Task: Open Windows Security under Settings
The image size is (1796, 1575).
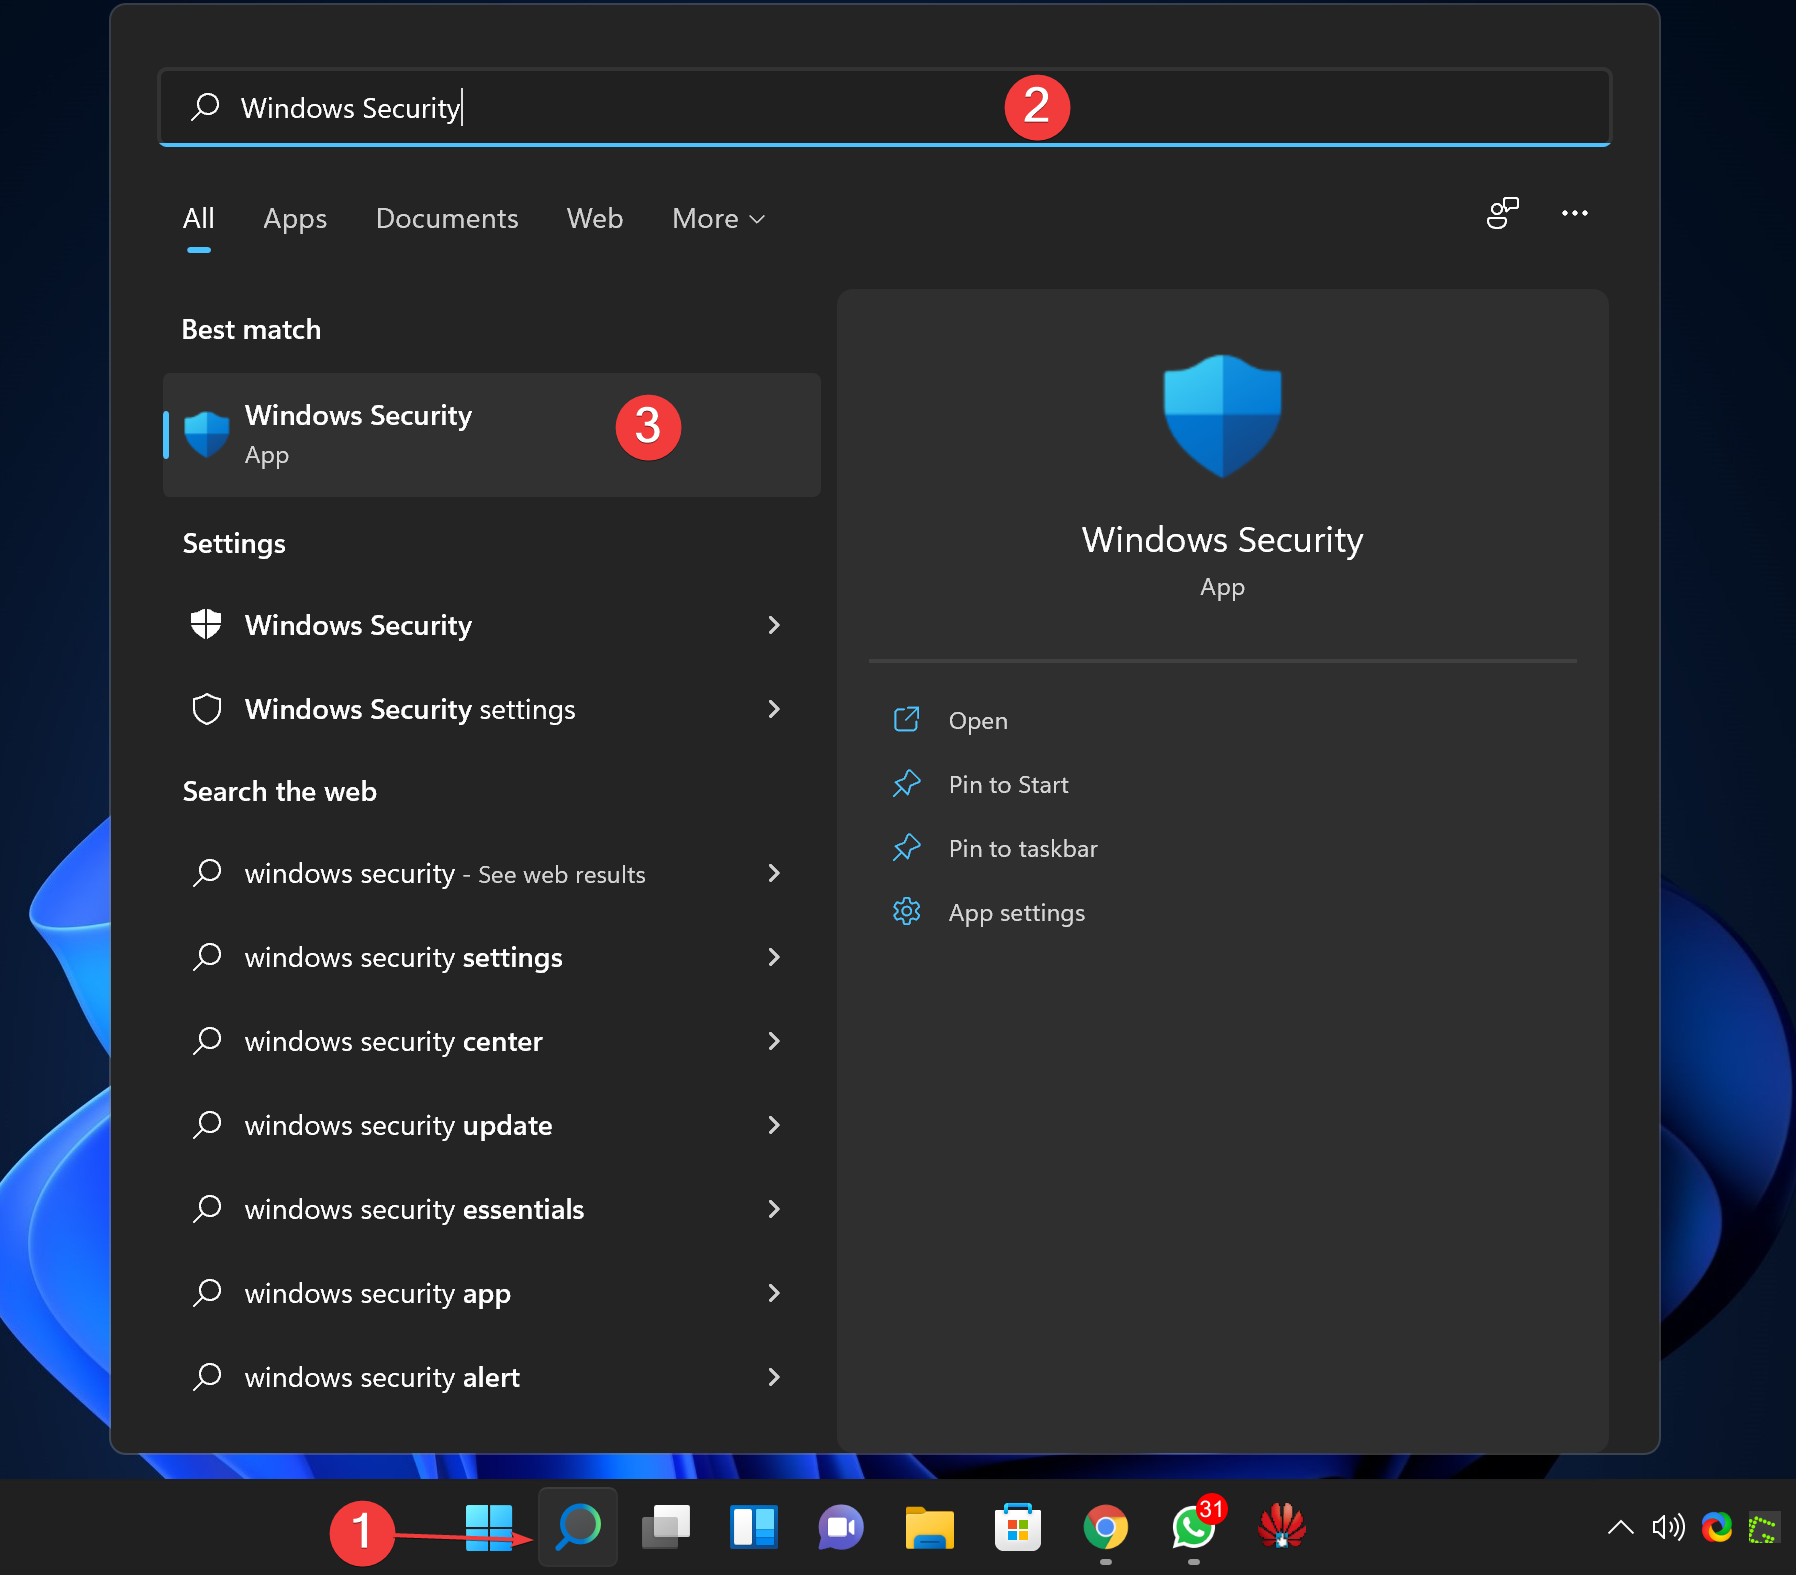Action: tap(491, 625)
